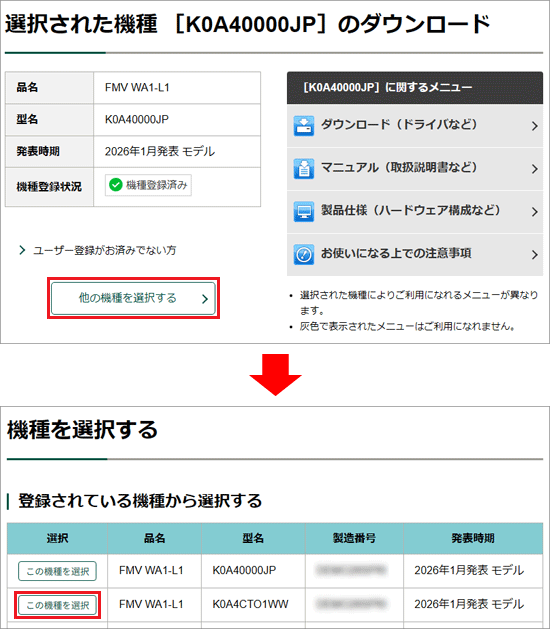Click the download drive icon

(x=304, y=126)
